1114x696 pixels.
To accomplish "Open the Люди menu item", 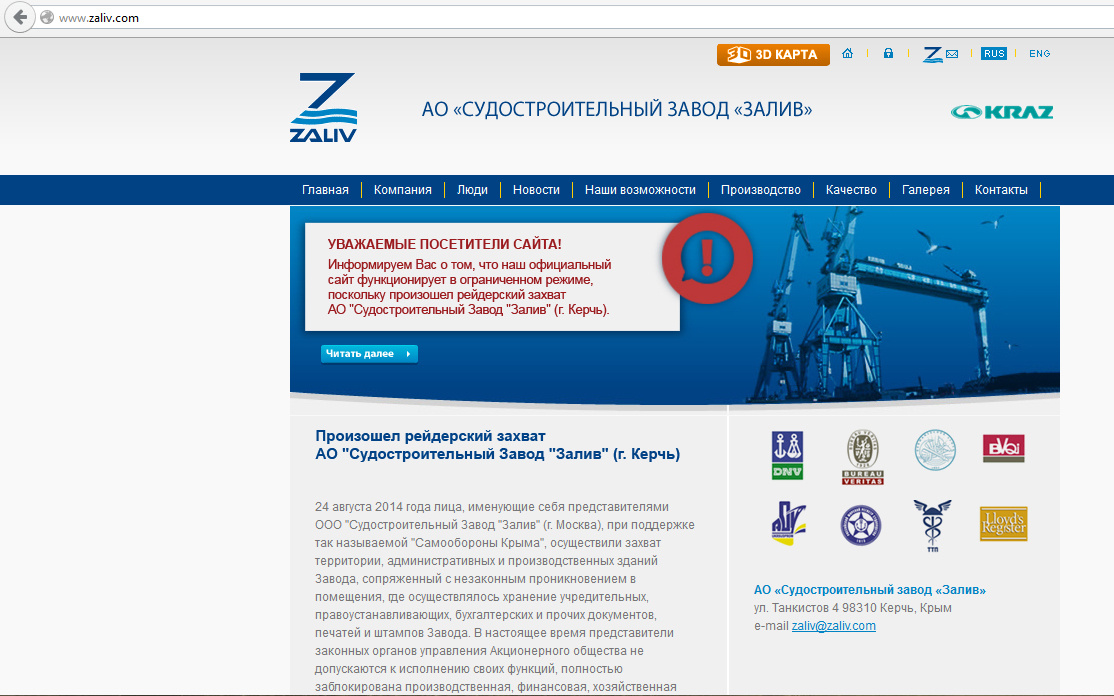I will [472, 190].
